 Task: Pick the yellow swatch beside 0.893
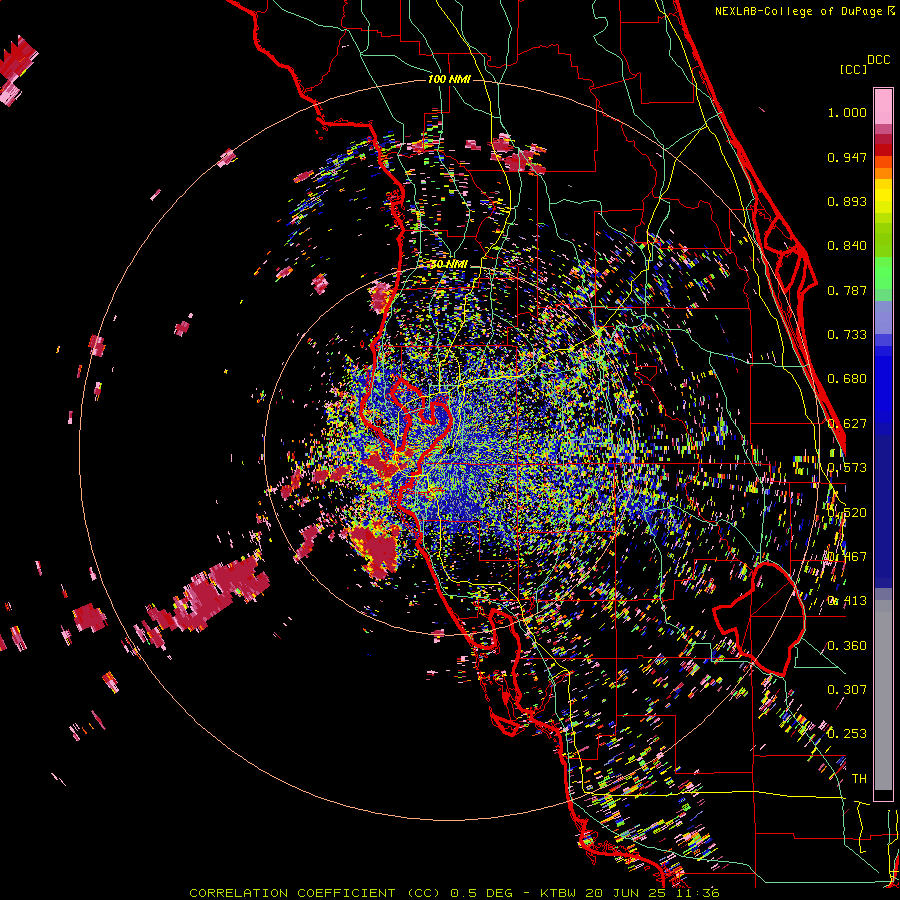(883, 197)
